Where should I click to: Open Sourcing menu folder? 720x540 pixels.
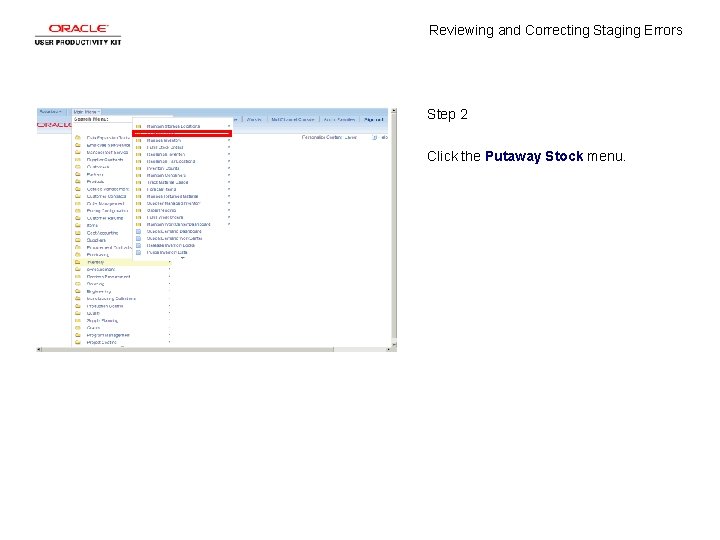(x=96, y=284)
